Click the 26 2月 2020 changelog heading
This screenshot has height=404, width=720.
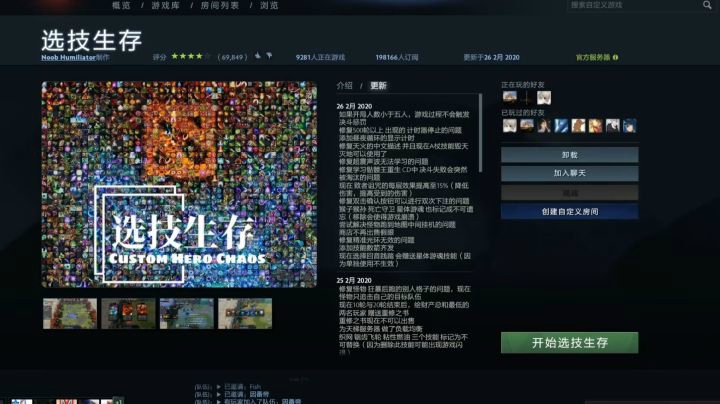354,106
